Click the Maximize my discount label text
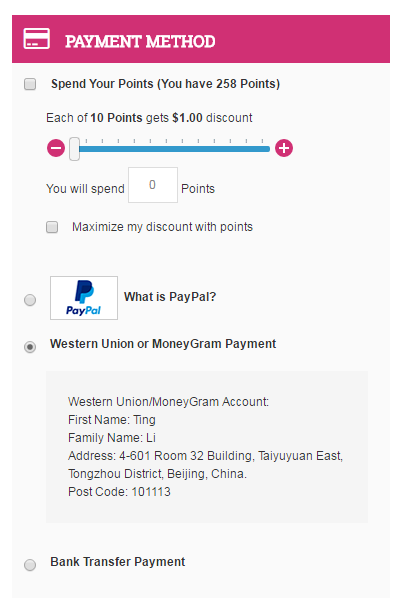The image size is (397, 605). pos(162,227)
